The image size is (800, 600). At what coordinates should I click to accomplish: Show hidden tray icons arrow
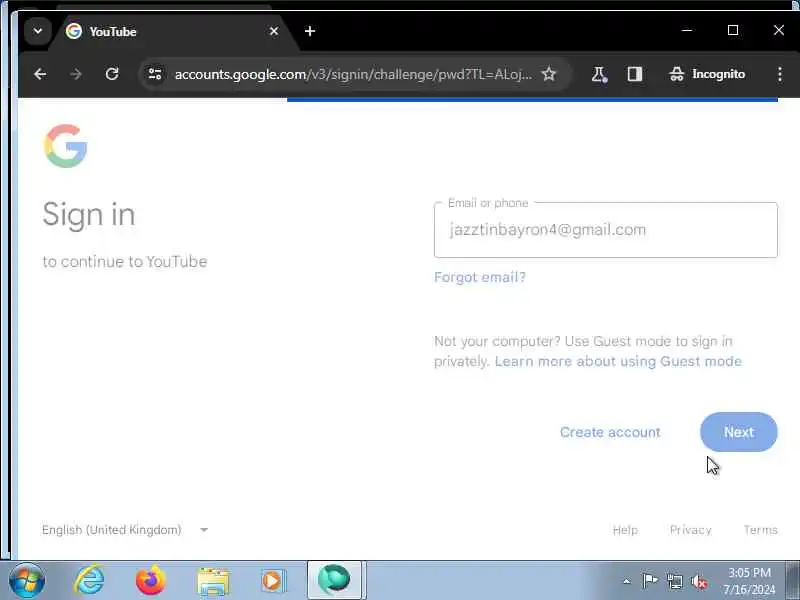[x=627, y=581]
